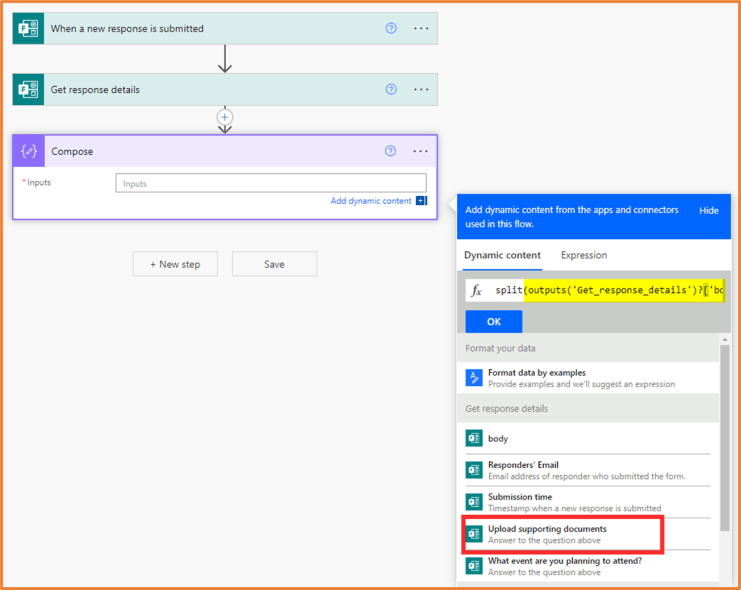Screen dimensions: 741x590
Task: Insert the 'Submission time' dynamic content
Action: (588, 502)
